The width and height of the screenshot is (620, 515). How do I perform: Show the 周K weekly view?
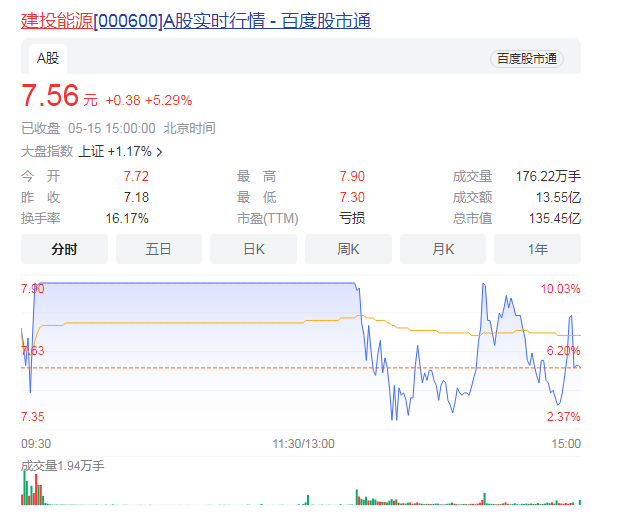(x=348, y=249)
